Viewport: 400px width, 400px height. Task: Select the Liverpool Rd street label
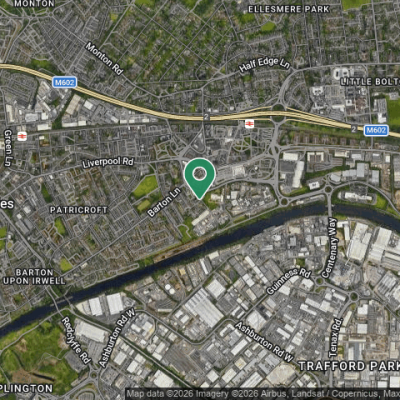pos(108,162)
